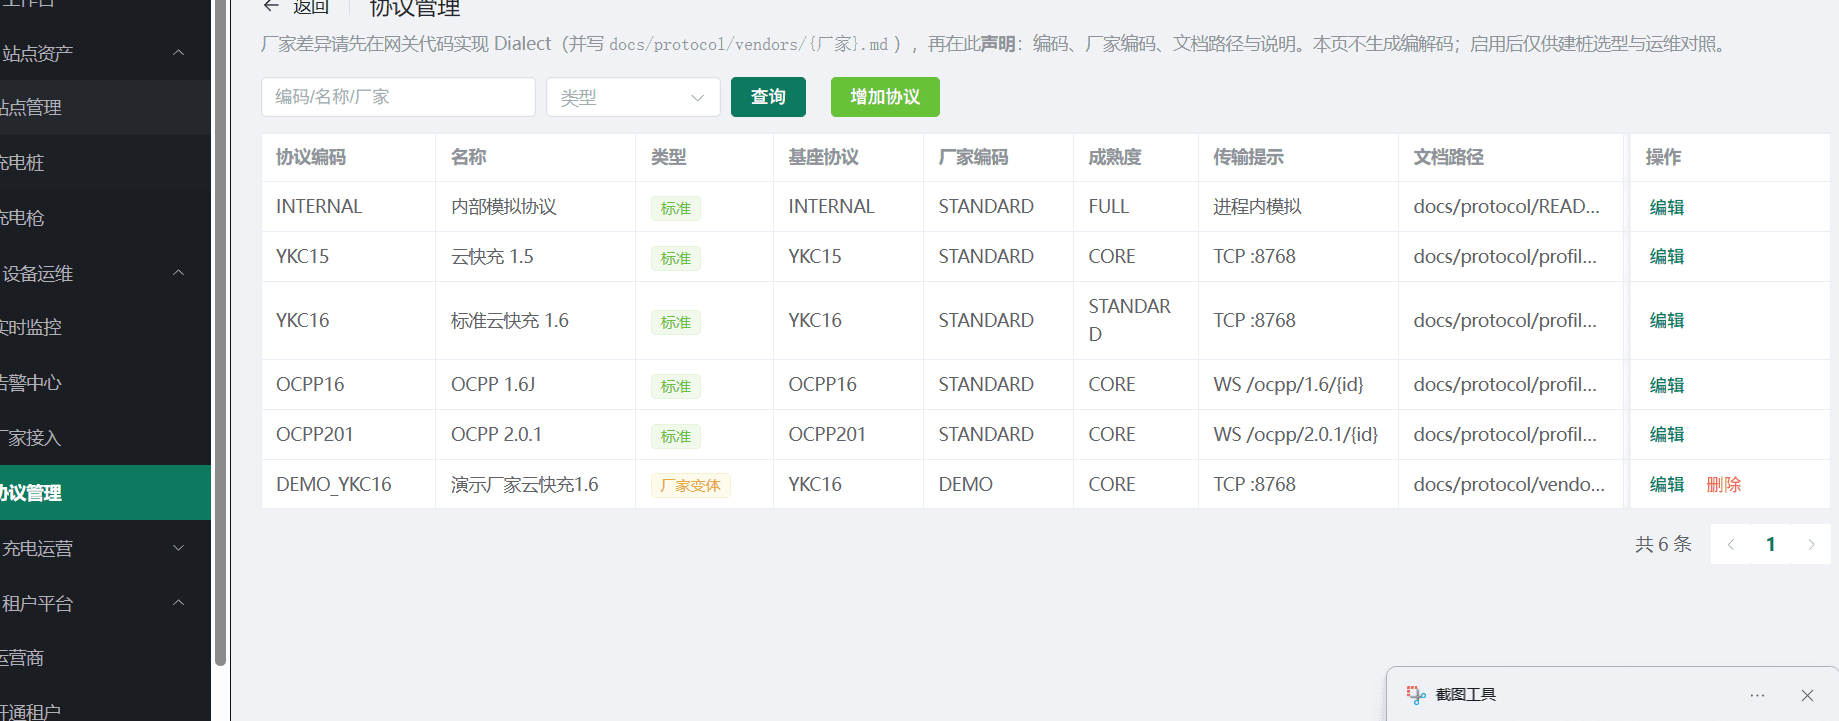This screenshot has height=721, width=1839.
Task: Select page 1 in pagination
Action: [1770, 544]
